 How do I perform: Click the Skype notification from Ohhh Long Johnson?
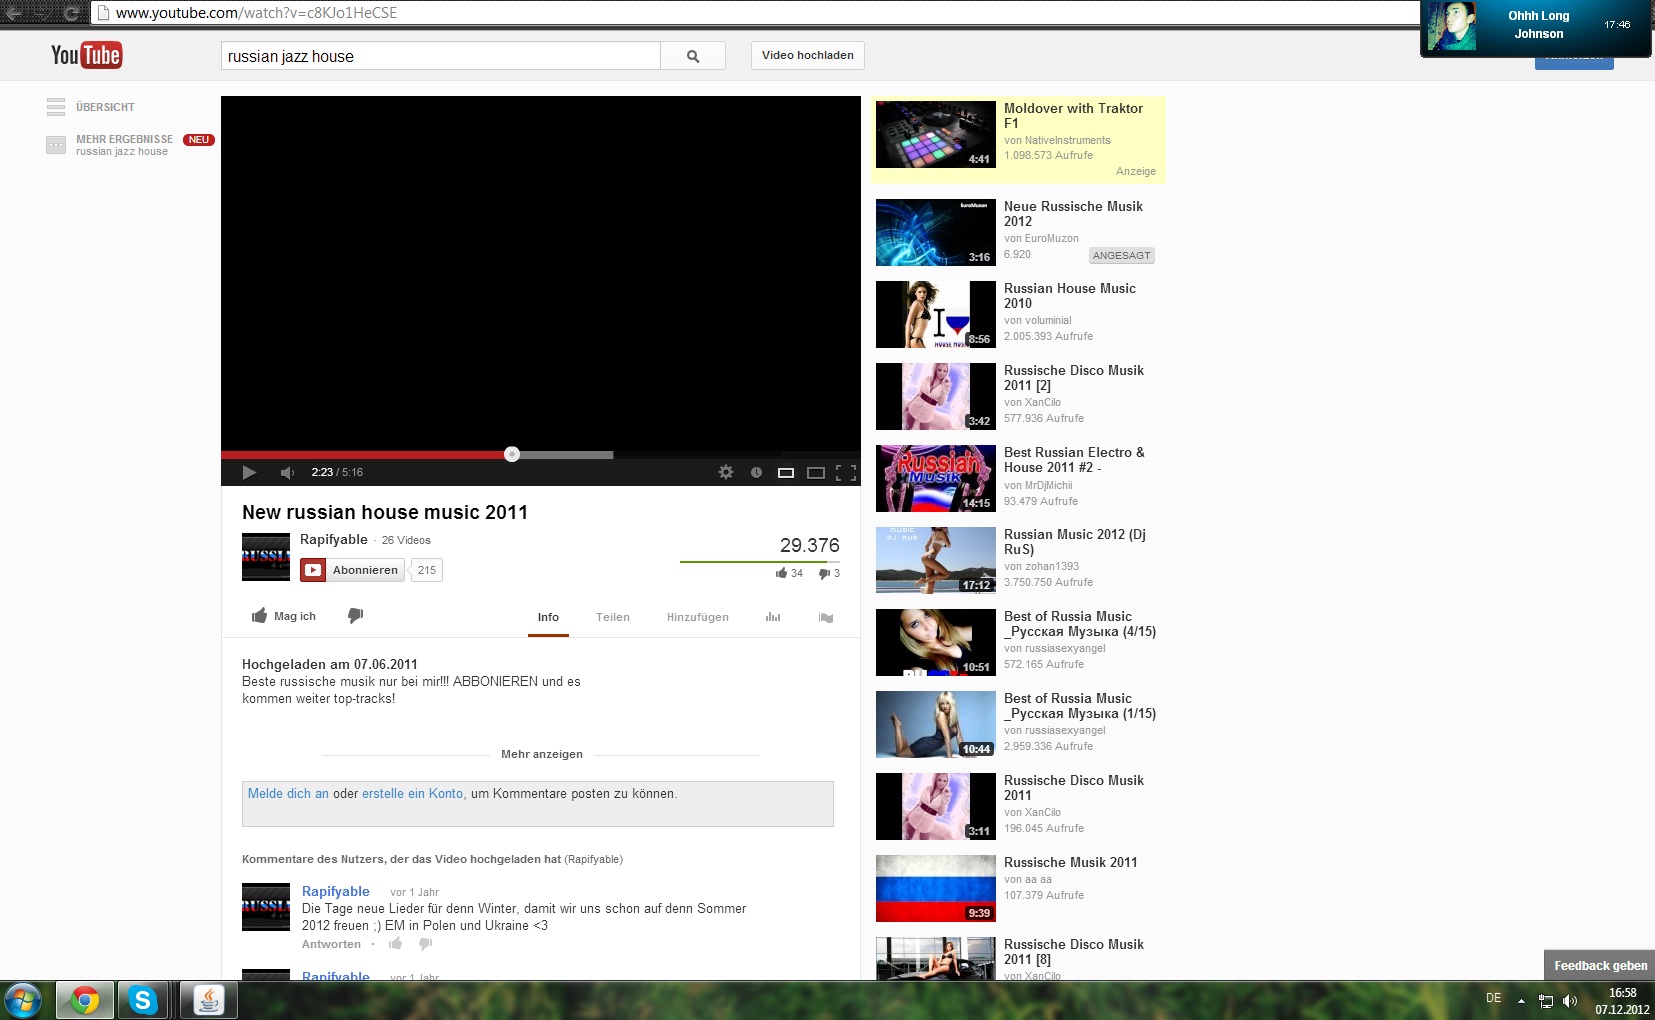tap(1537, 28)
